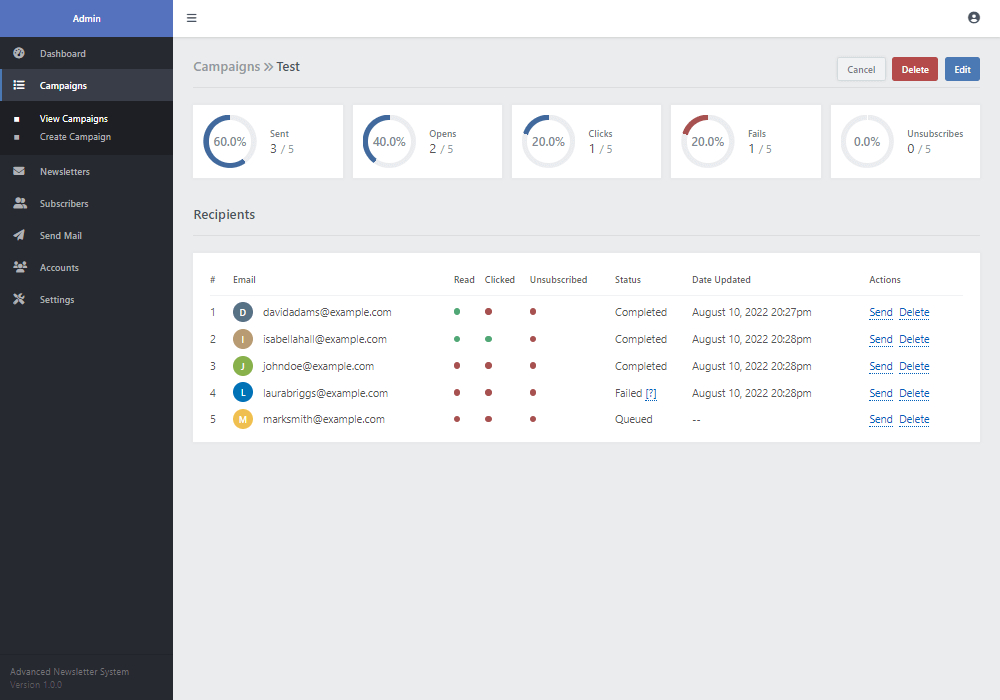Click the Cancel button
Image resolution: width=1000 pixels, height=700 pixels.
(861, 69)
